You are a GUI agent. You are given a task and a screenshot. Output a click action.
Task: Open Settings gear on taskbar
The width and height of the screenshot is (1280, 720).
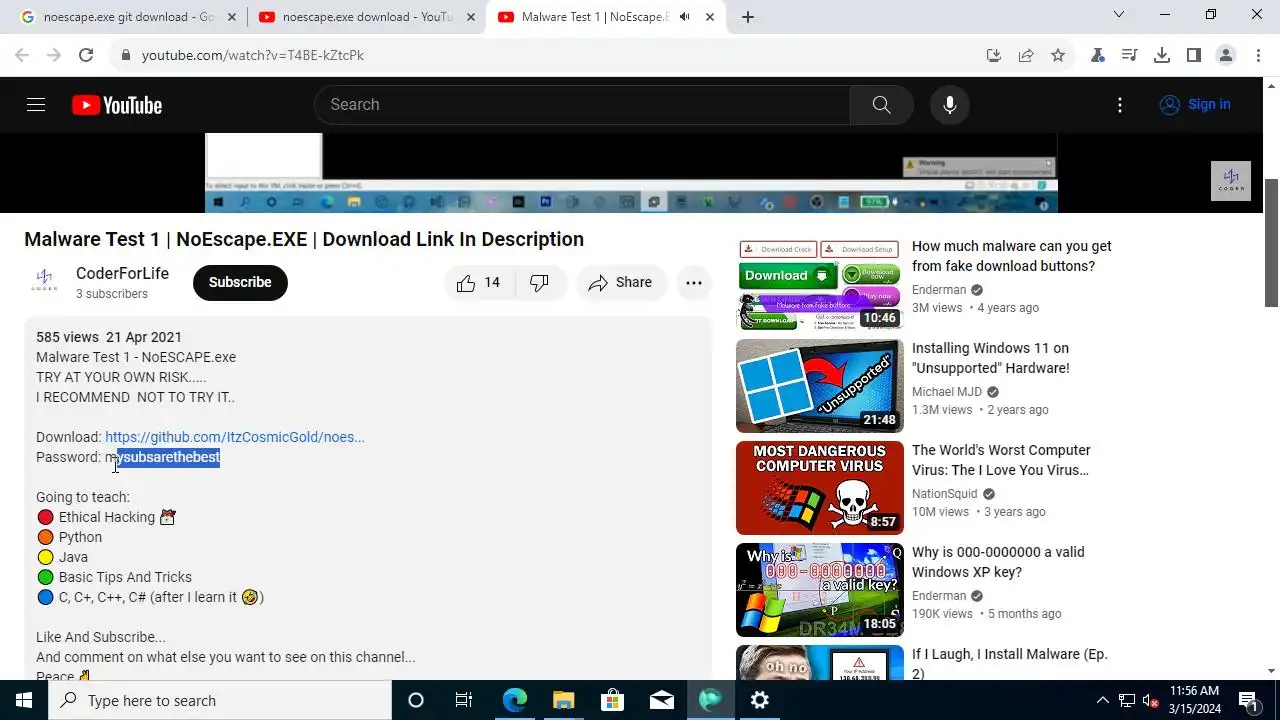[760, 700]
